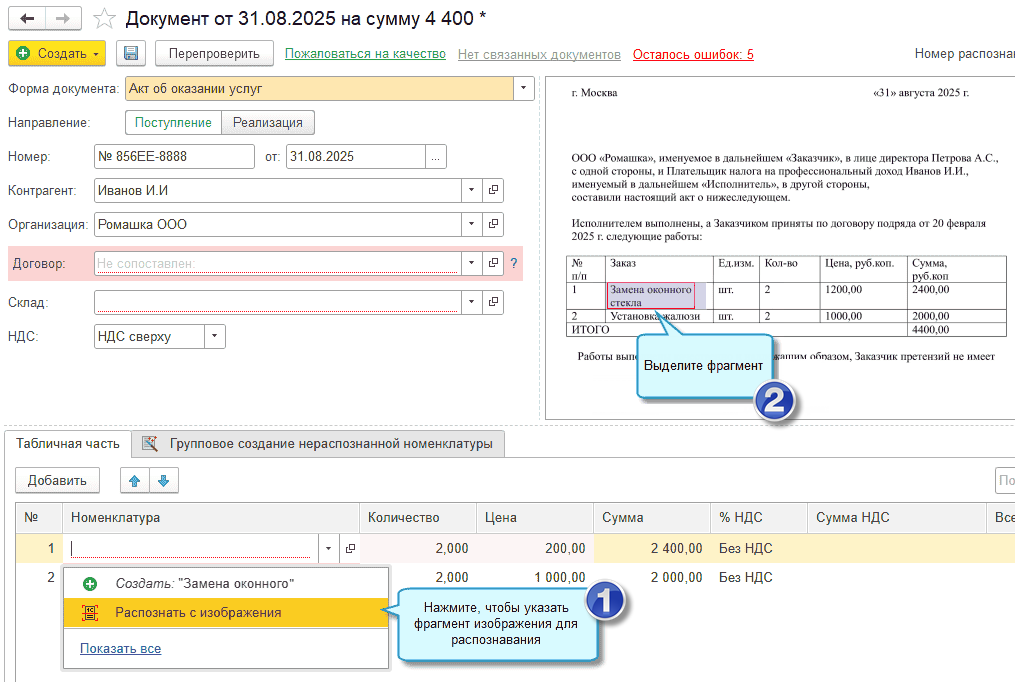Choose Распознать с изображения menu item
This screenshot has height=682, width=1015.
[198, 613]
